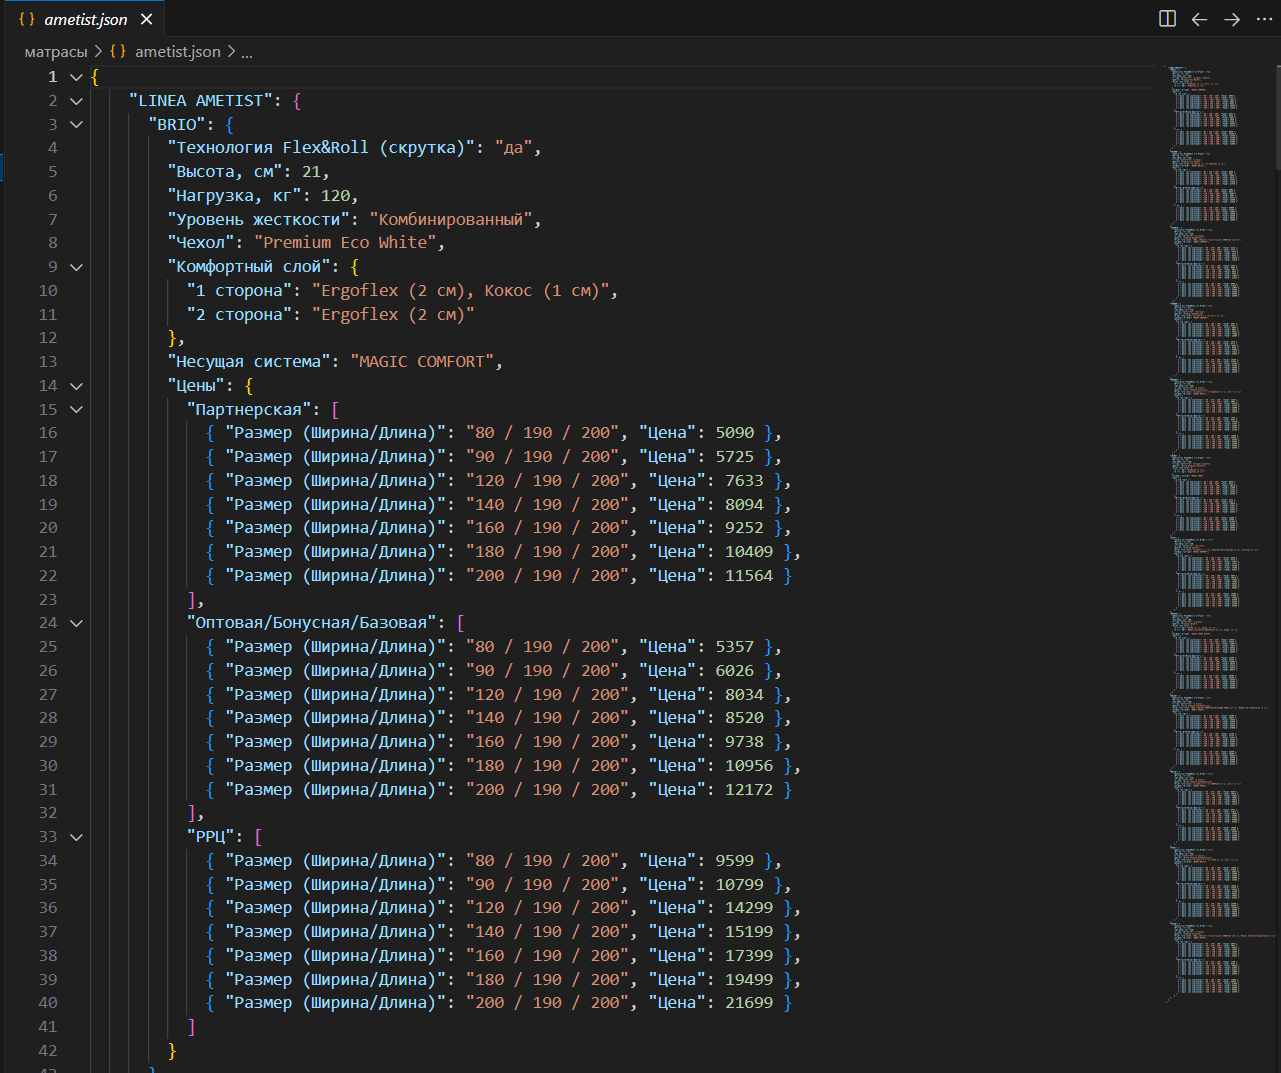Collapse the Комфортный слой object
The height and width of the screenshot is (1073, 1281).
[x=75, y=266]
